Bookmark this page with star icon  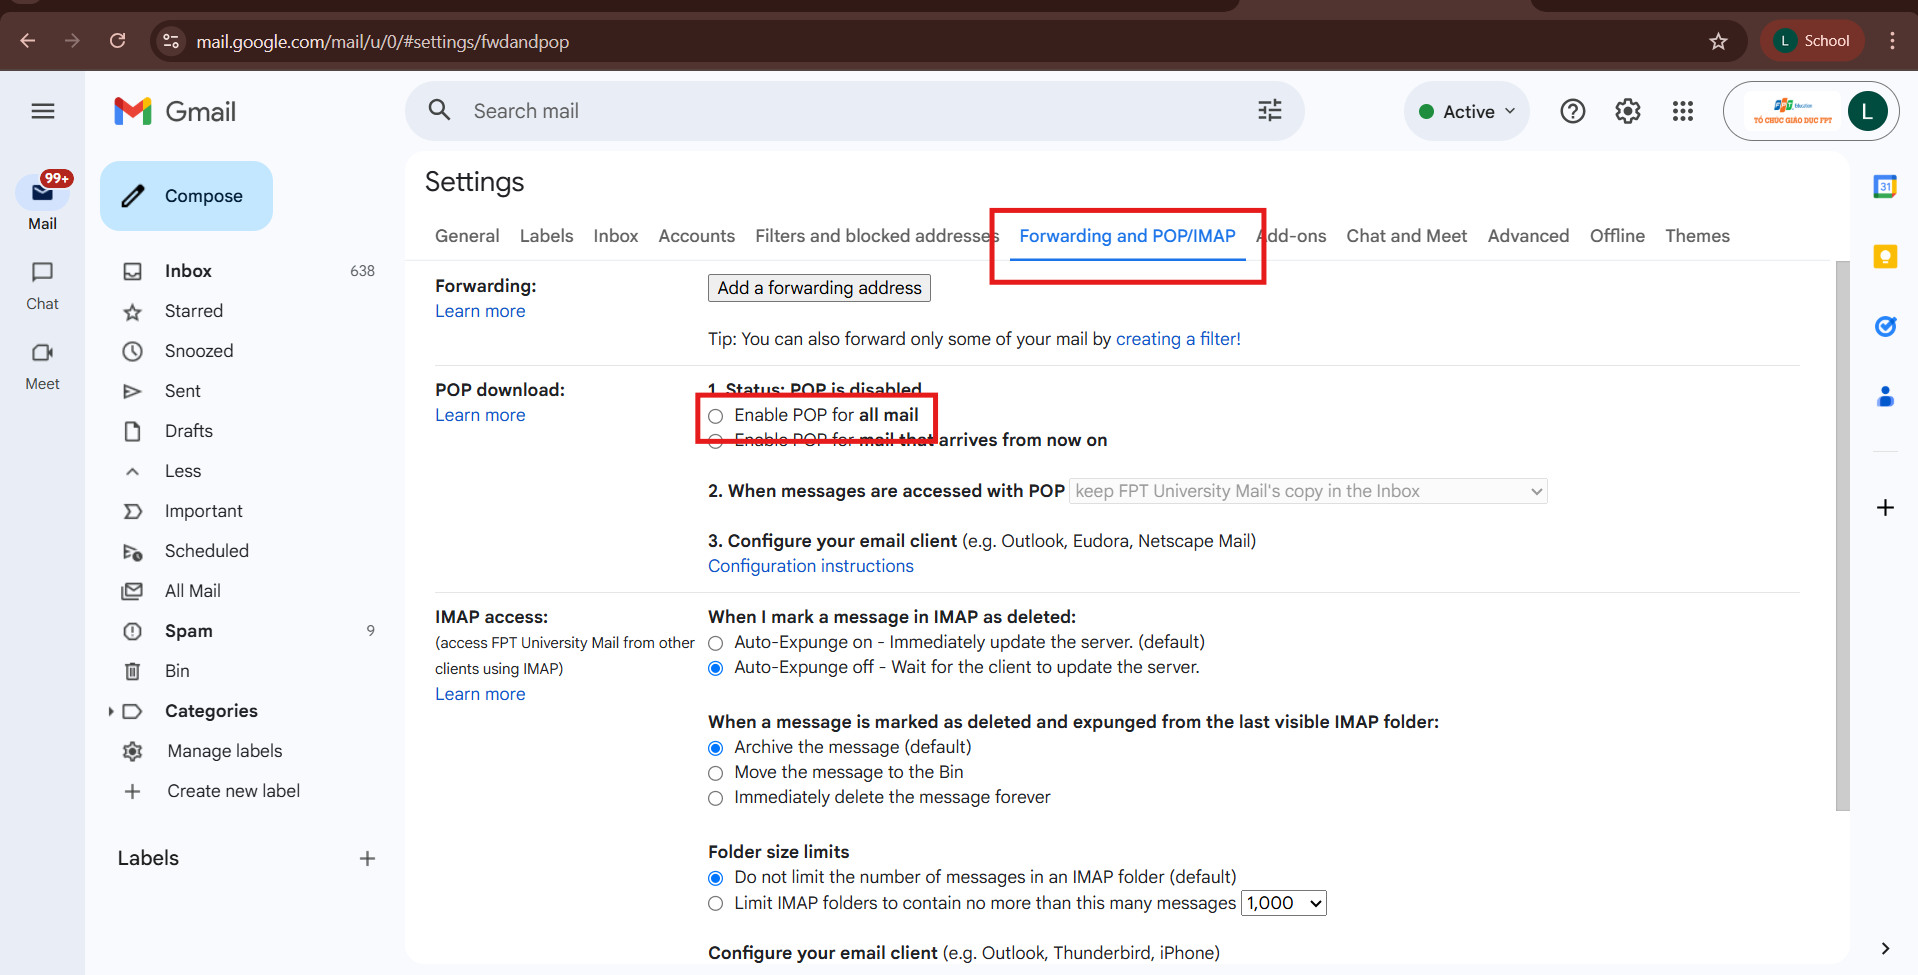(x=1718, y=41)
